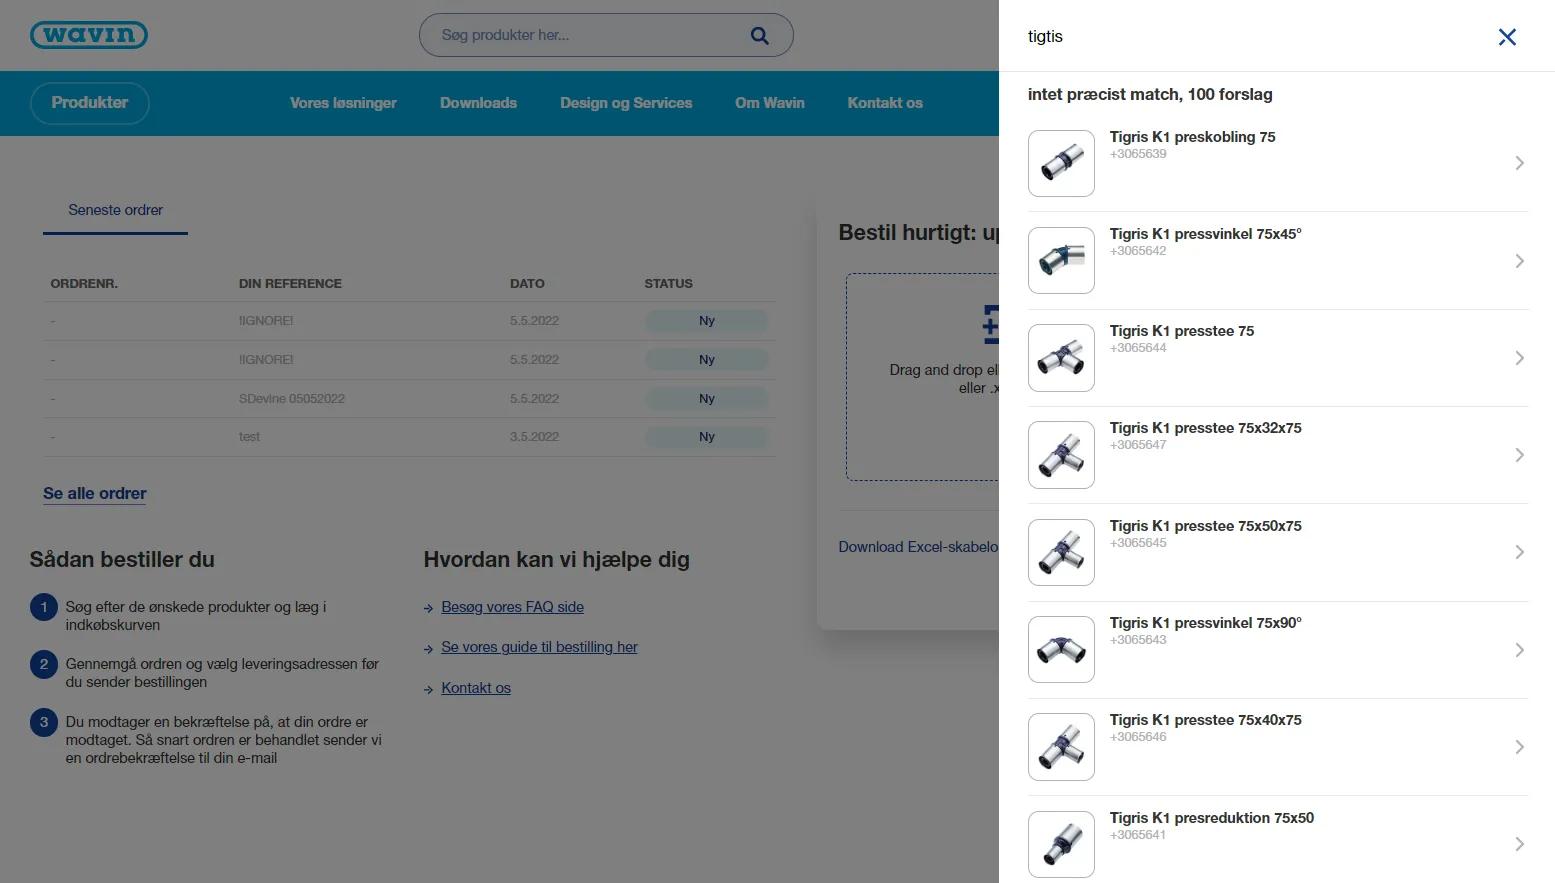Click Download Excel-skabelon link
The width and height of the screenshot is (1555, 883).
coord(918,547)
